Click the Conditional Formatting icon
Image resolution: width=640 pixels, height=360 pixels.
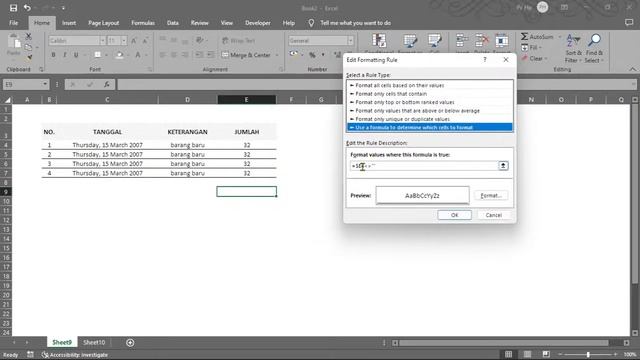379,41
